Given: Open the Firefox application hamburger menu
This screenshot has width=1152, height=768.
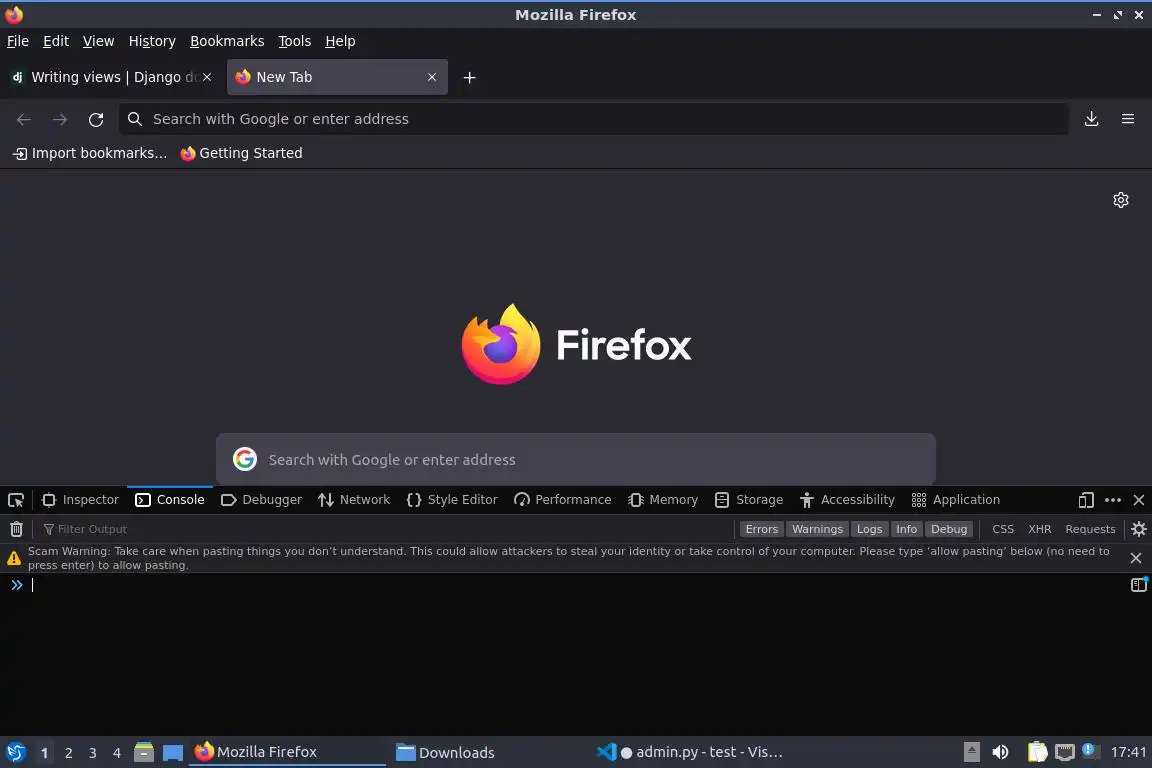Looking at the screenshot, I should pyautogui.click(x=1128, y=119).
